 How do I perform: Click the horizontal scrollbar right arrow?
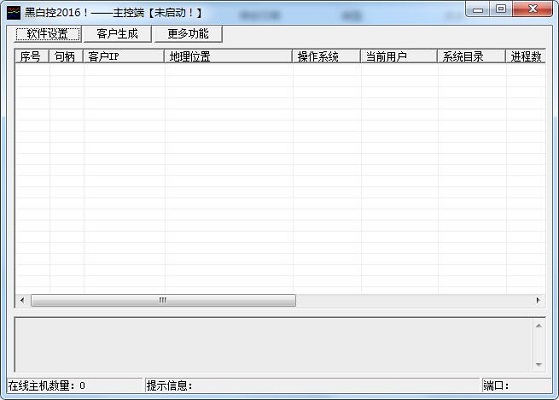click(538, 300)
